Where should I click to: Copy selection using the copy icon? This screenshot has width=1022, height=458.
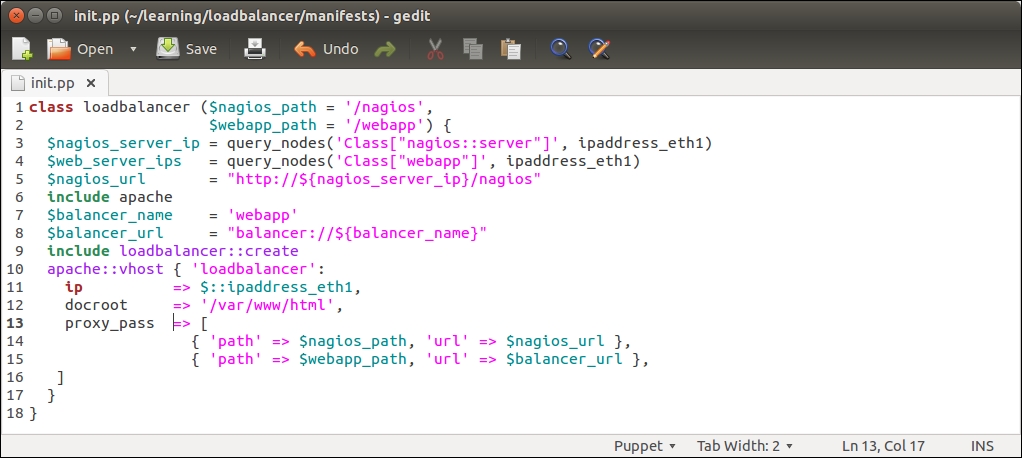(472, 49)
